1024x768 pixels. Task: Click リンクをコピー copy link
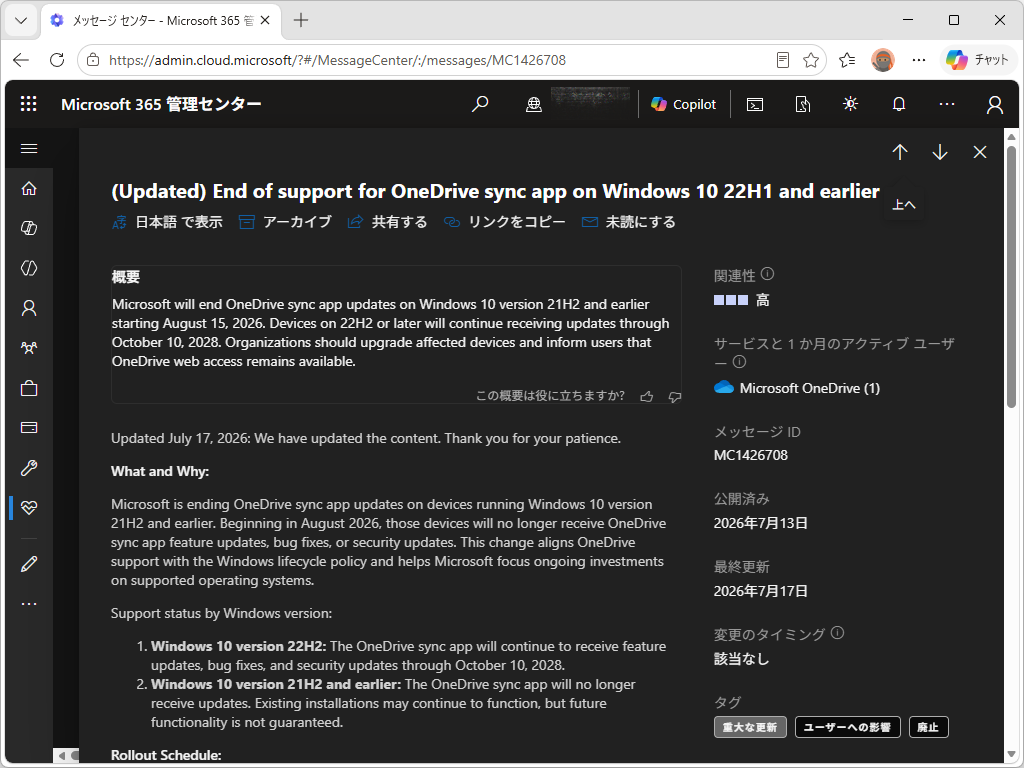(x=504, y=222)
